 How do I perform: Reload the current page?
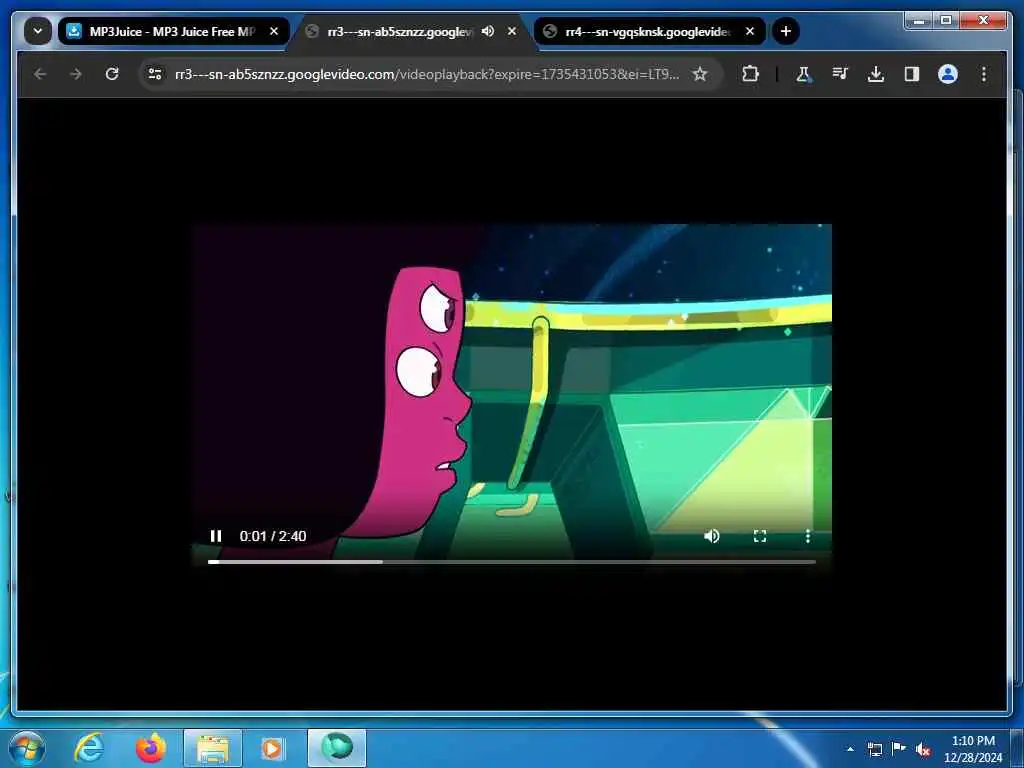tap(112, 74)
